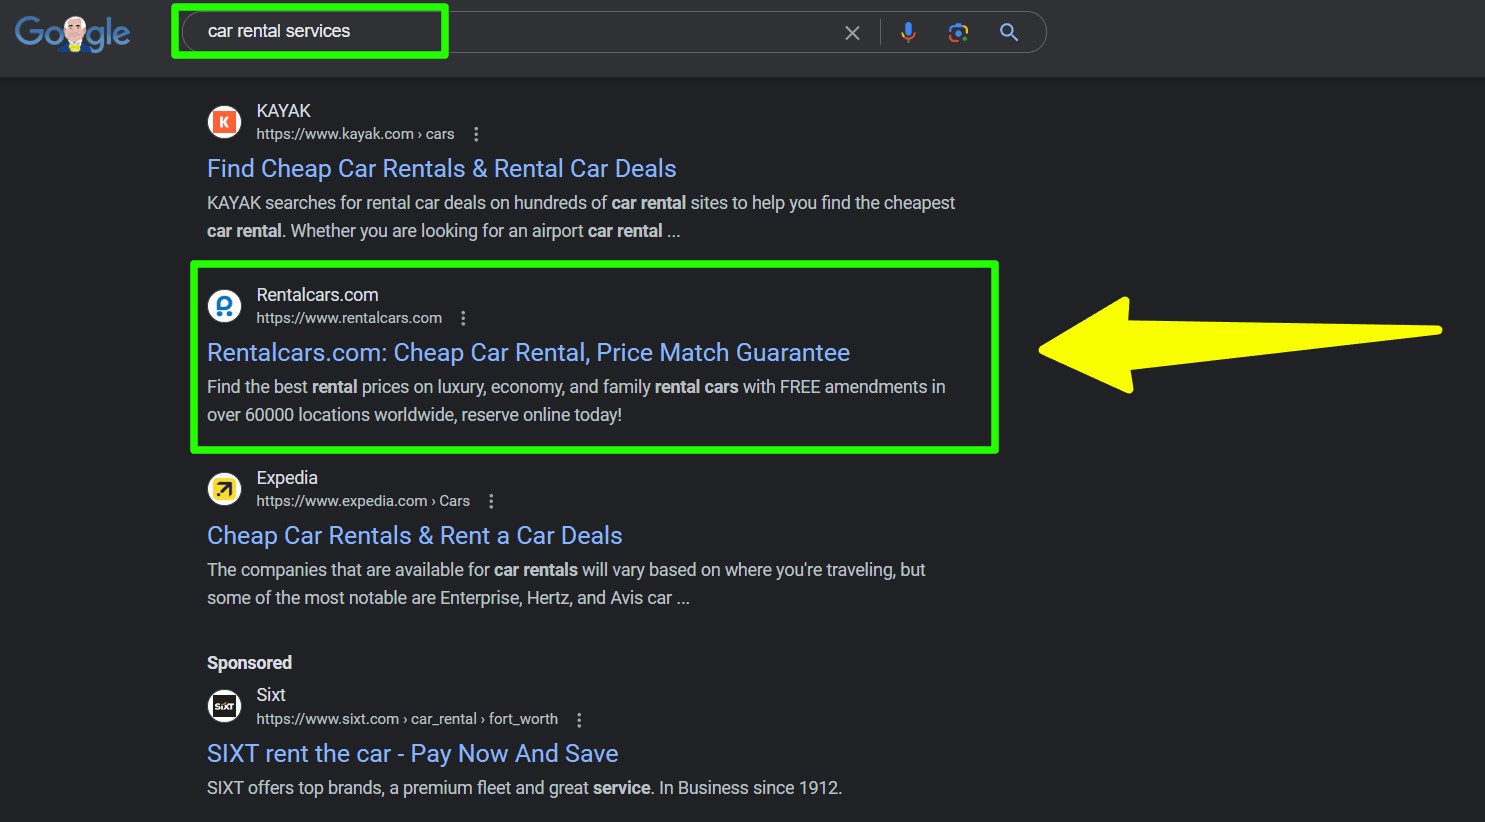
Task: Click the sixt.com car_rental fort_worth URL
Action: tap(407, 719)
